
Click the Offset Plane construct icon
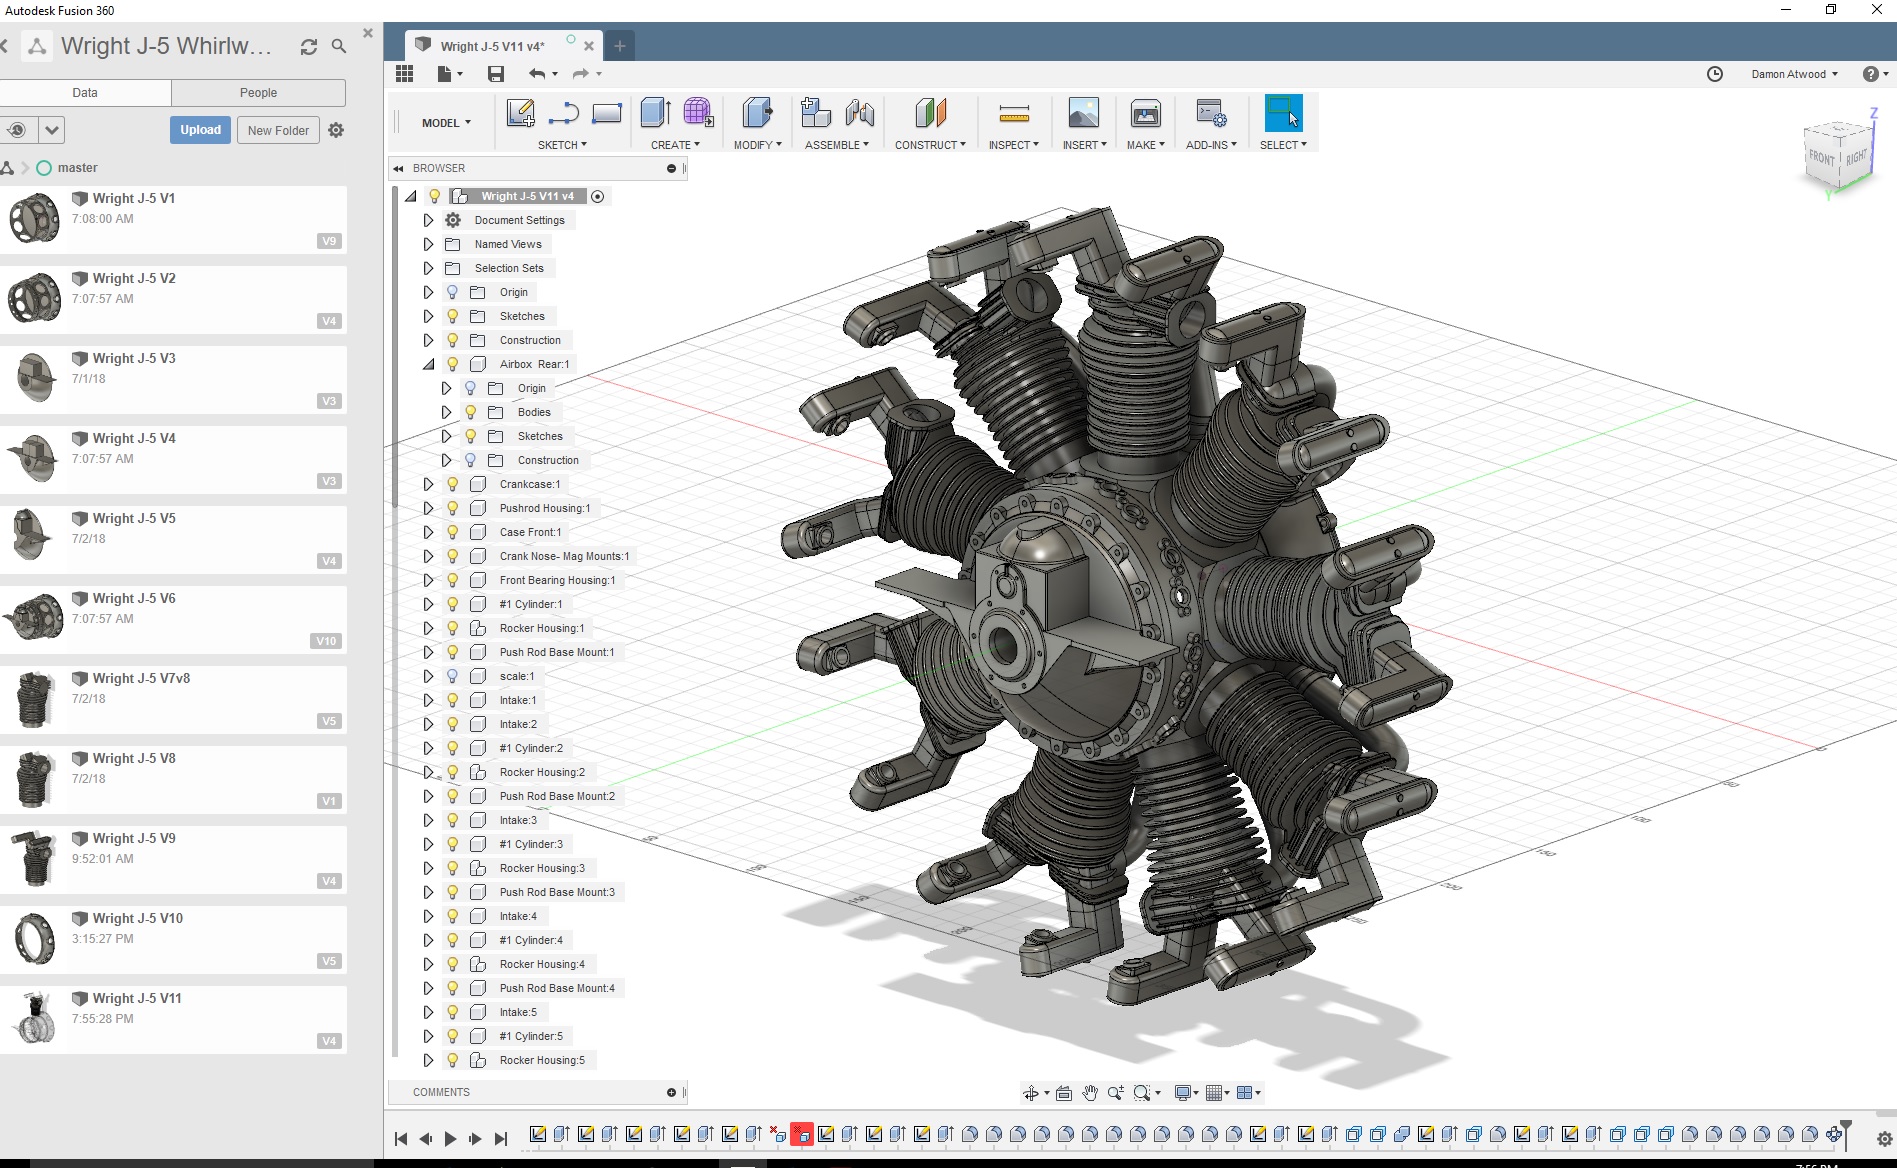pos(930,113)
